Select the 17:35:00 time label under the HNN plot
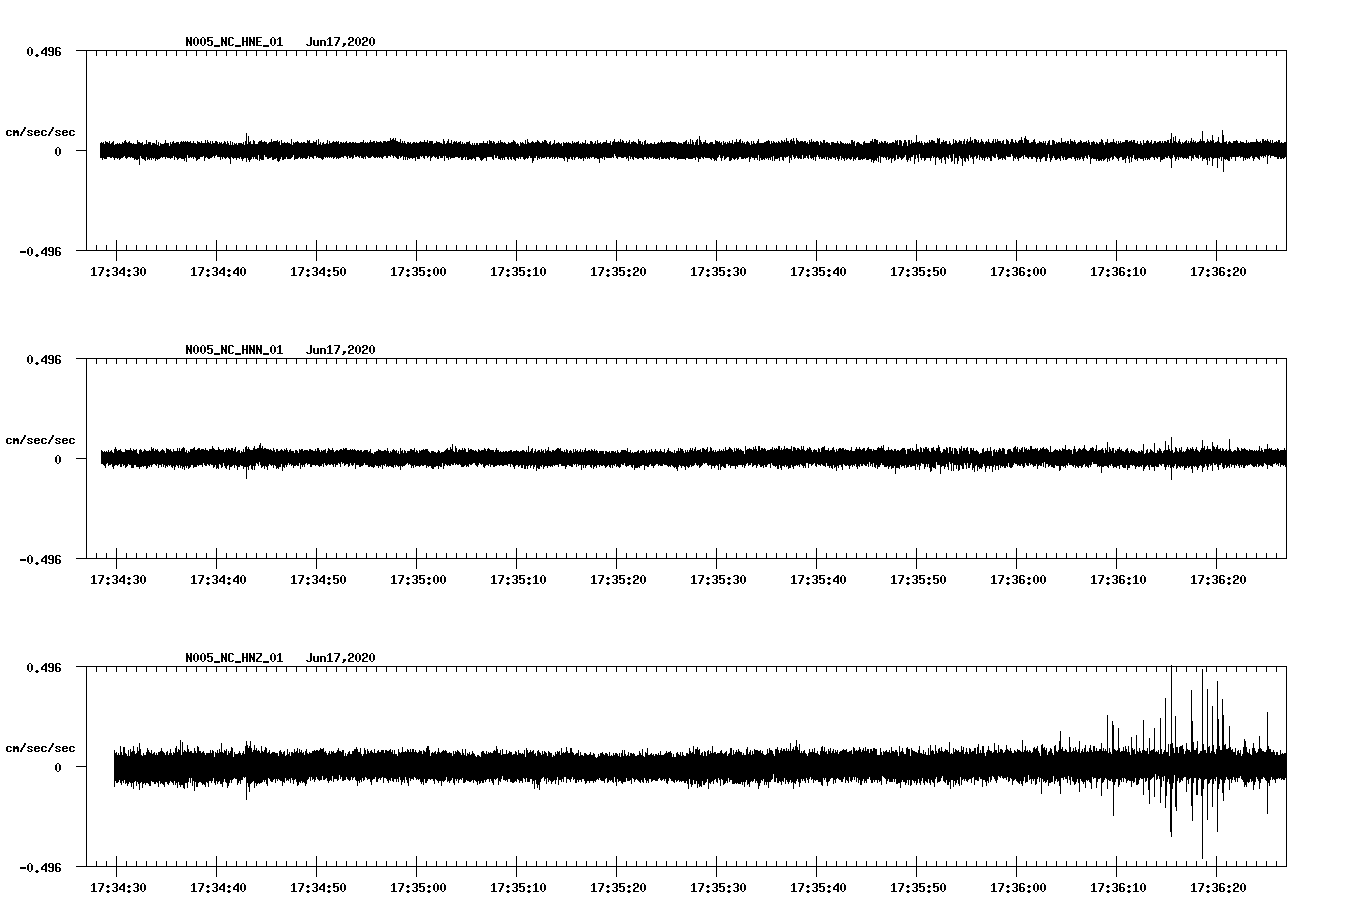The image size is (1358, 924). click(x=418, y=579)
